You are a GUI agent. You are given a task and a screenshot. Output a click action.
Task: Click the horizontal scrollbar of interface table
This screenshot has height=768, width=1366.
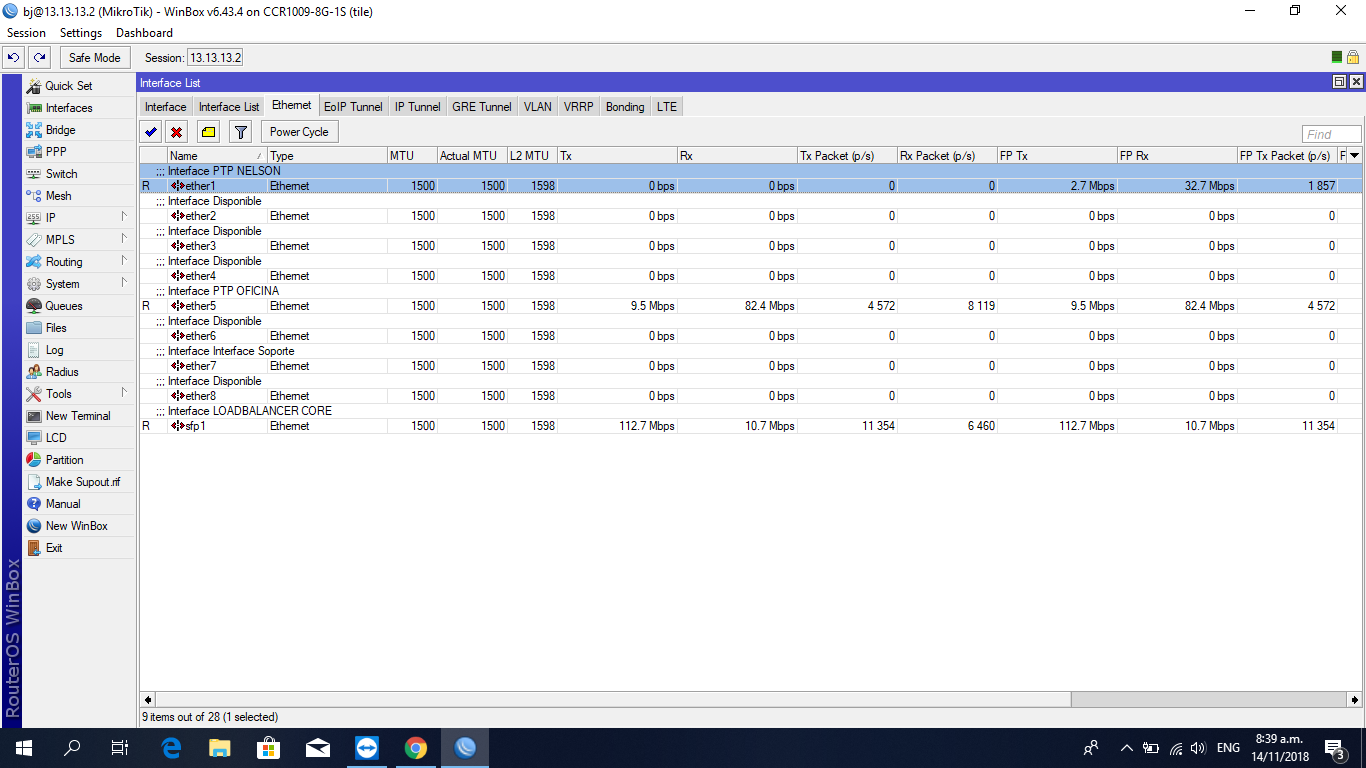tap(612, 699)
